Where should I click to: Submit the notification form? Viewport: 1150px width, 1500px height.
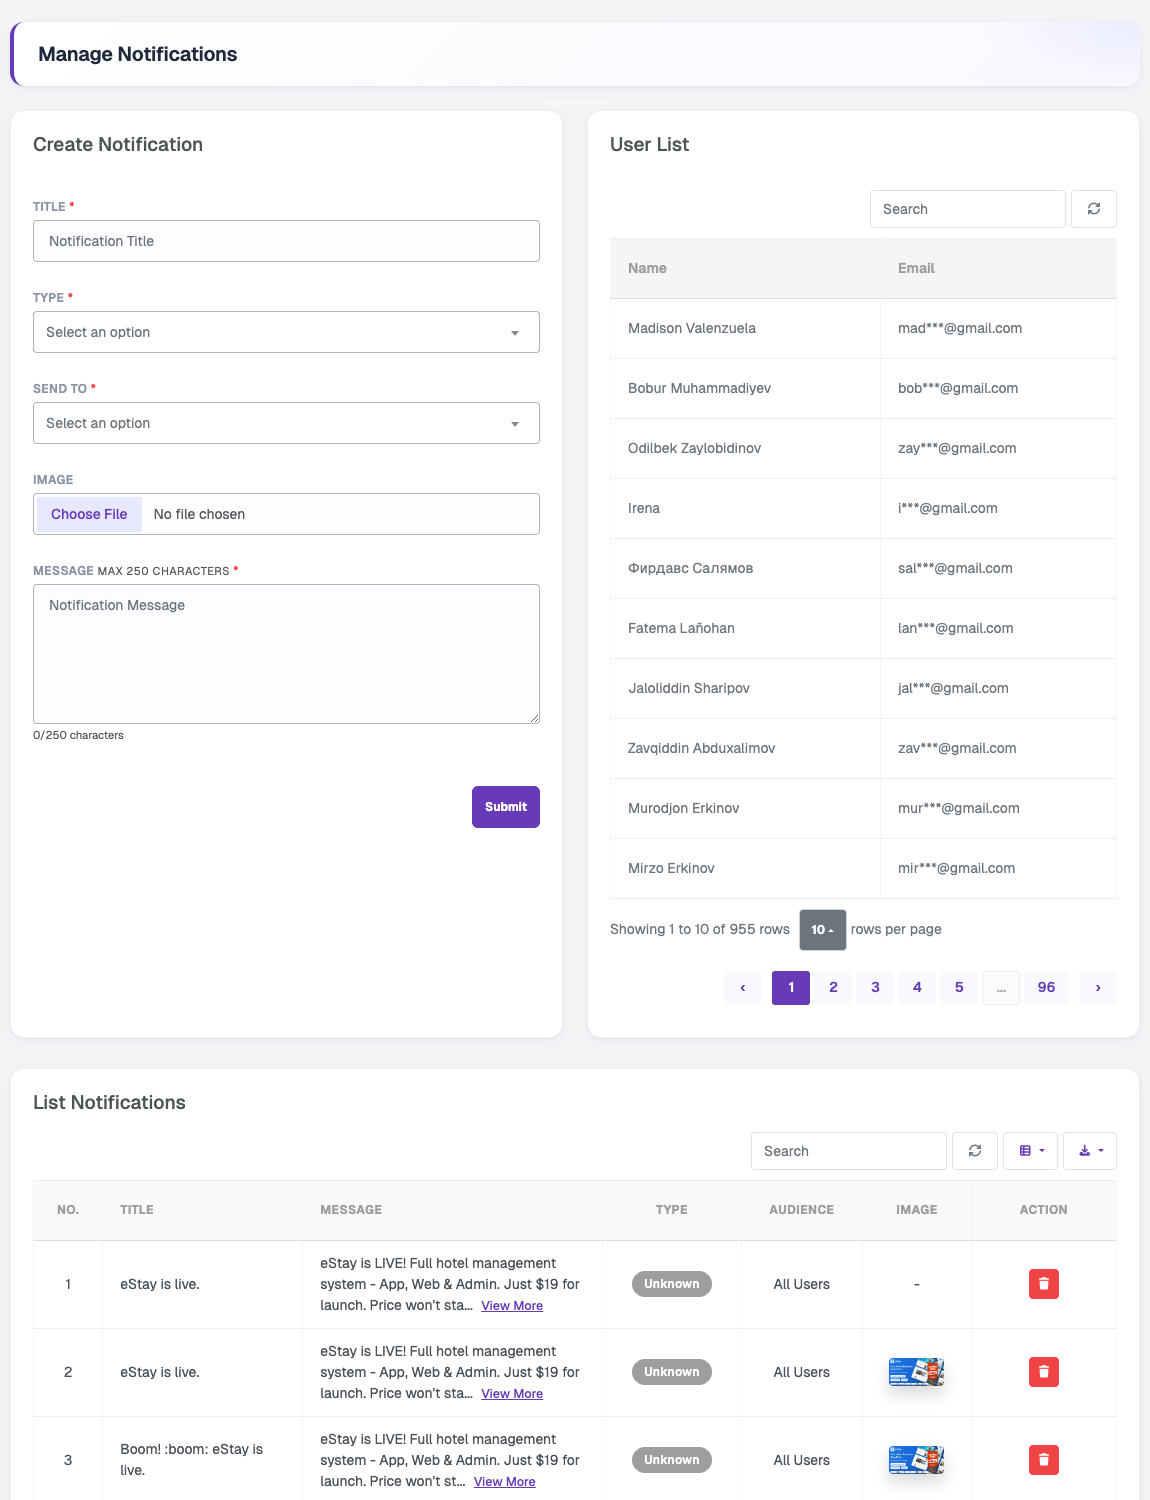tap(506, 807)
